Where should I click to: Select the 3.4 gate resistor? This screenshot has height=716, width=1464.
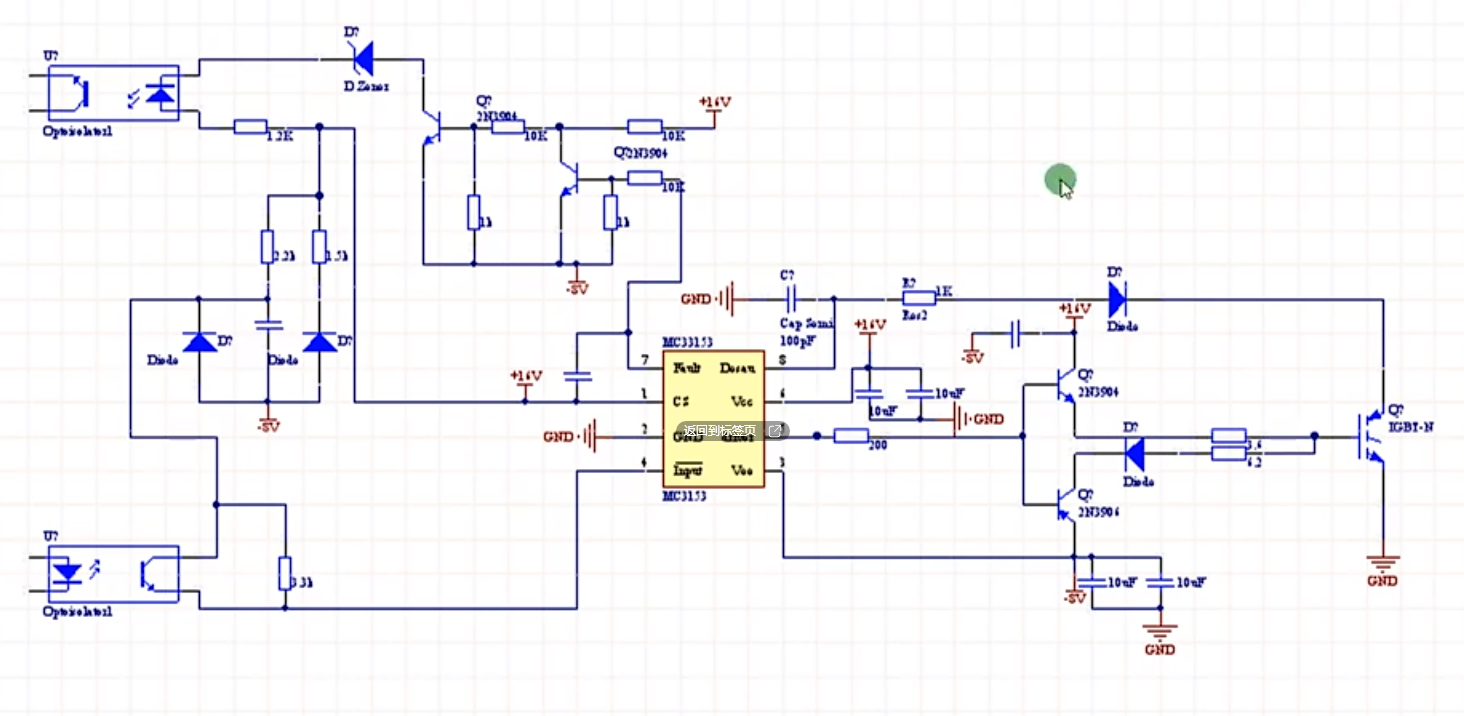(1228, 436)
